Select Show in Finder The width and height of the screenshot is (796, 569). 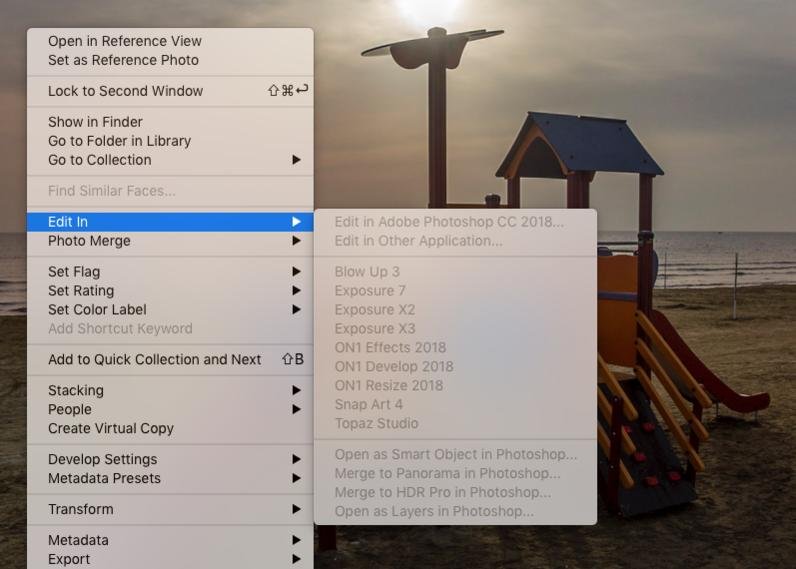click(x=95, y=122)
